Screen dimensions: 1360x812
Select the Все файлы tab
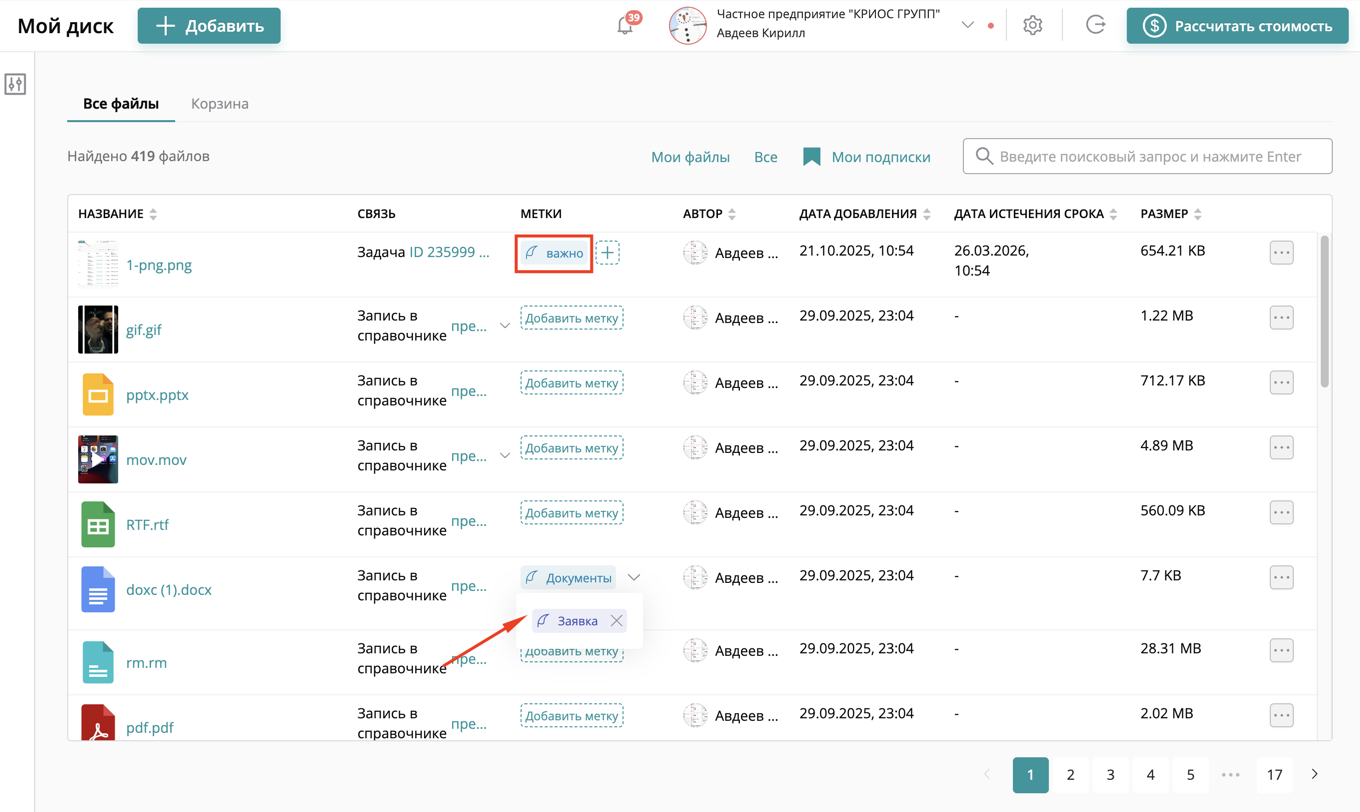click(121, 104)
